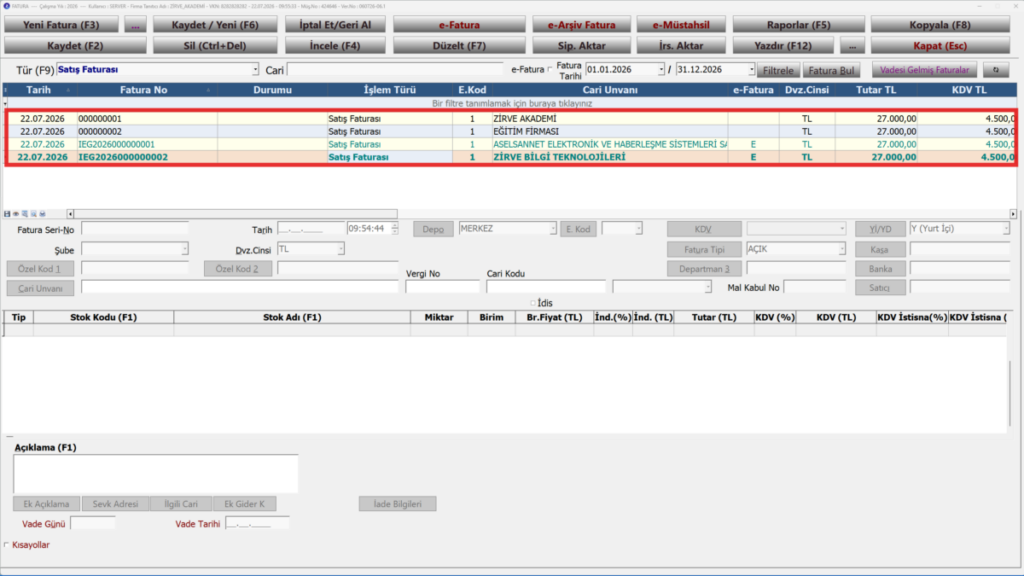
Task: Open the e-Fatura button
Action: [459, 25]
